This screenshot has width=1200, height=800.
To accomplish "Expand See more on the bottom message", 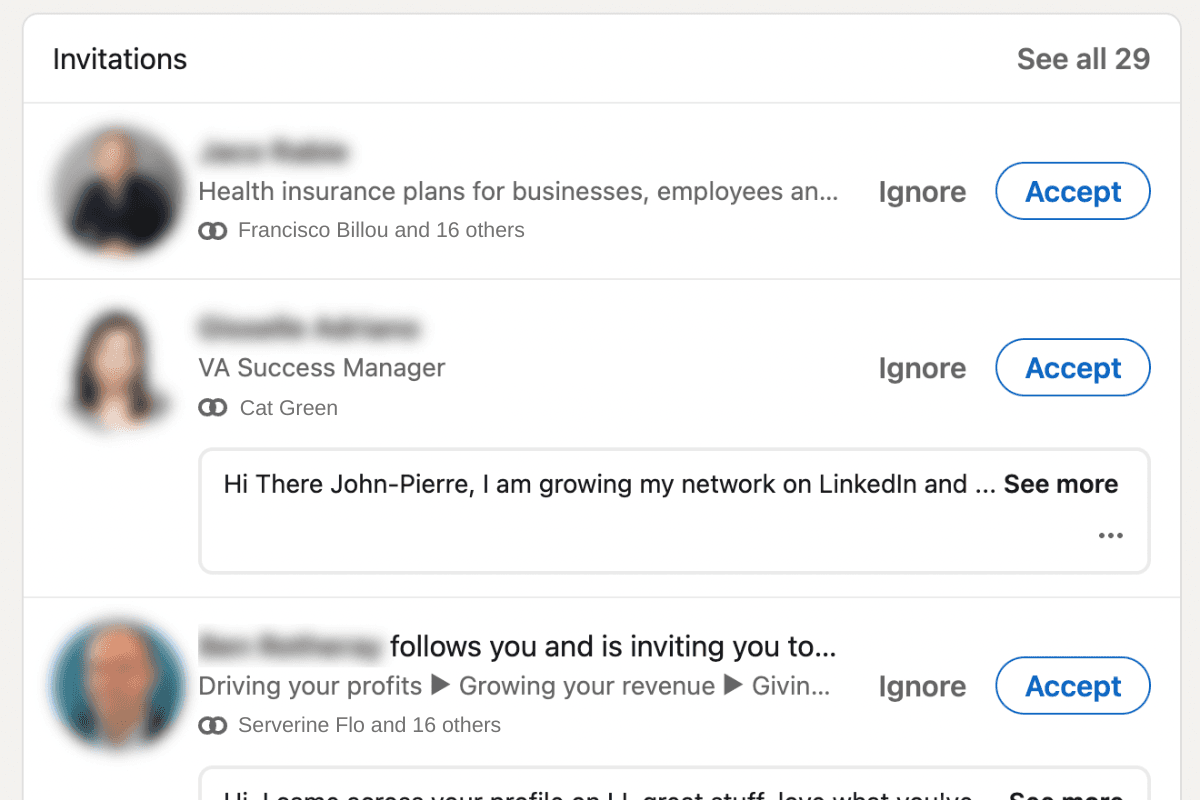I will click(x=1064, y=795).
